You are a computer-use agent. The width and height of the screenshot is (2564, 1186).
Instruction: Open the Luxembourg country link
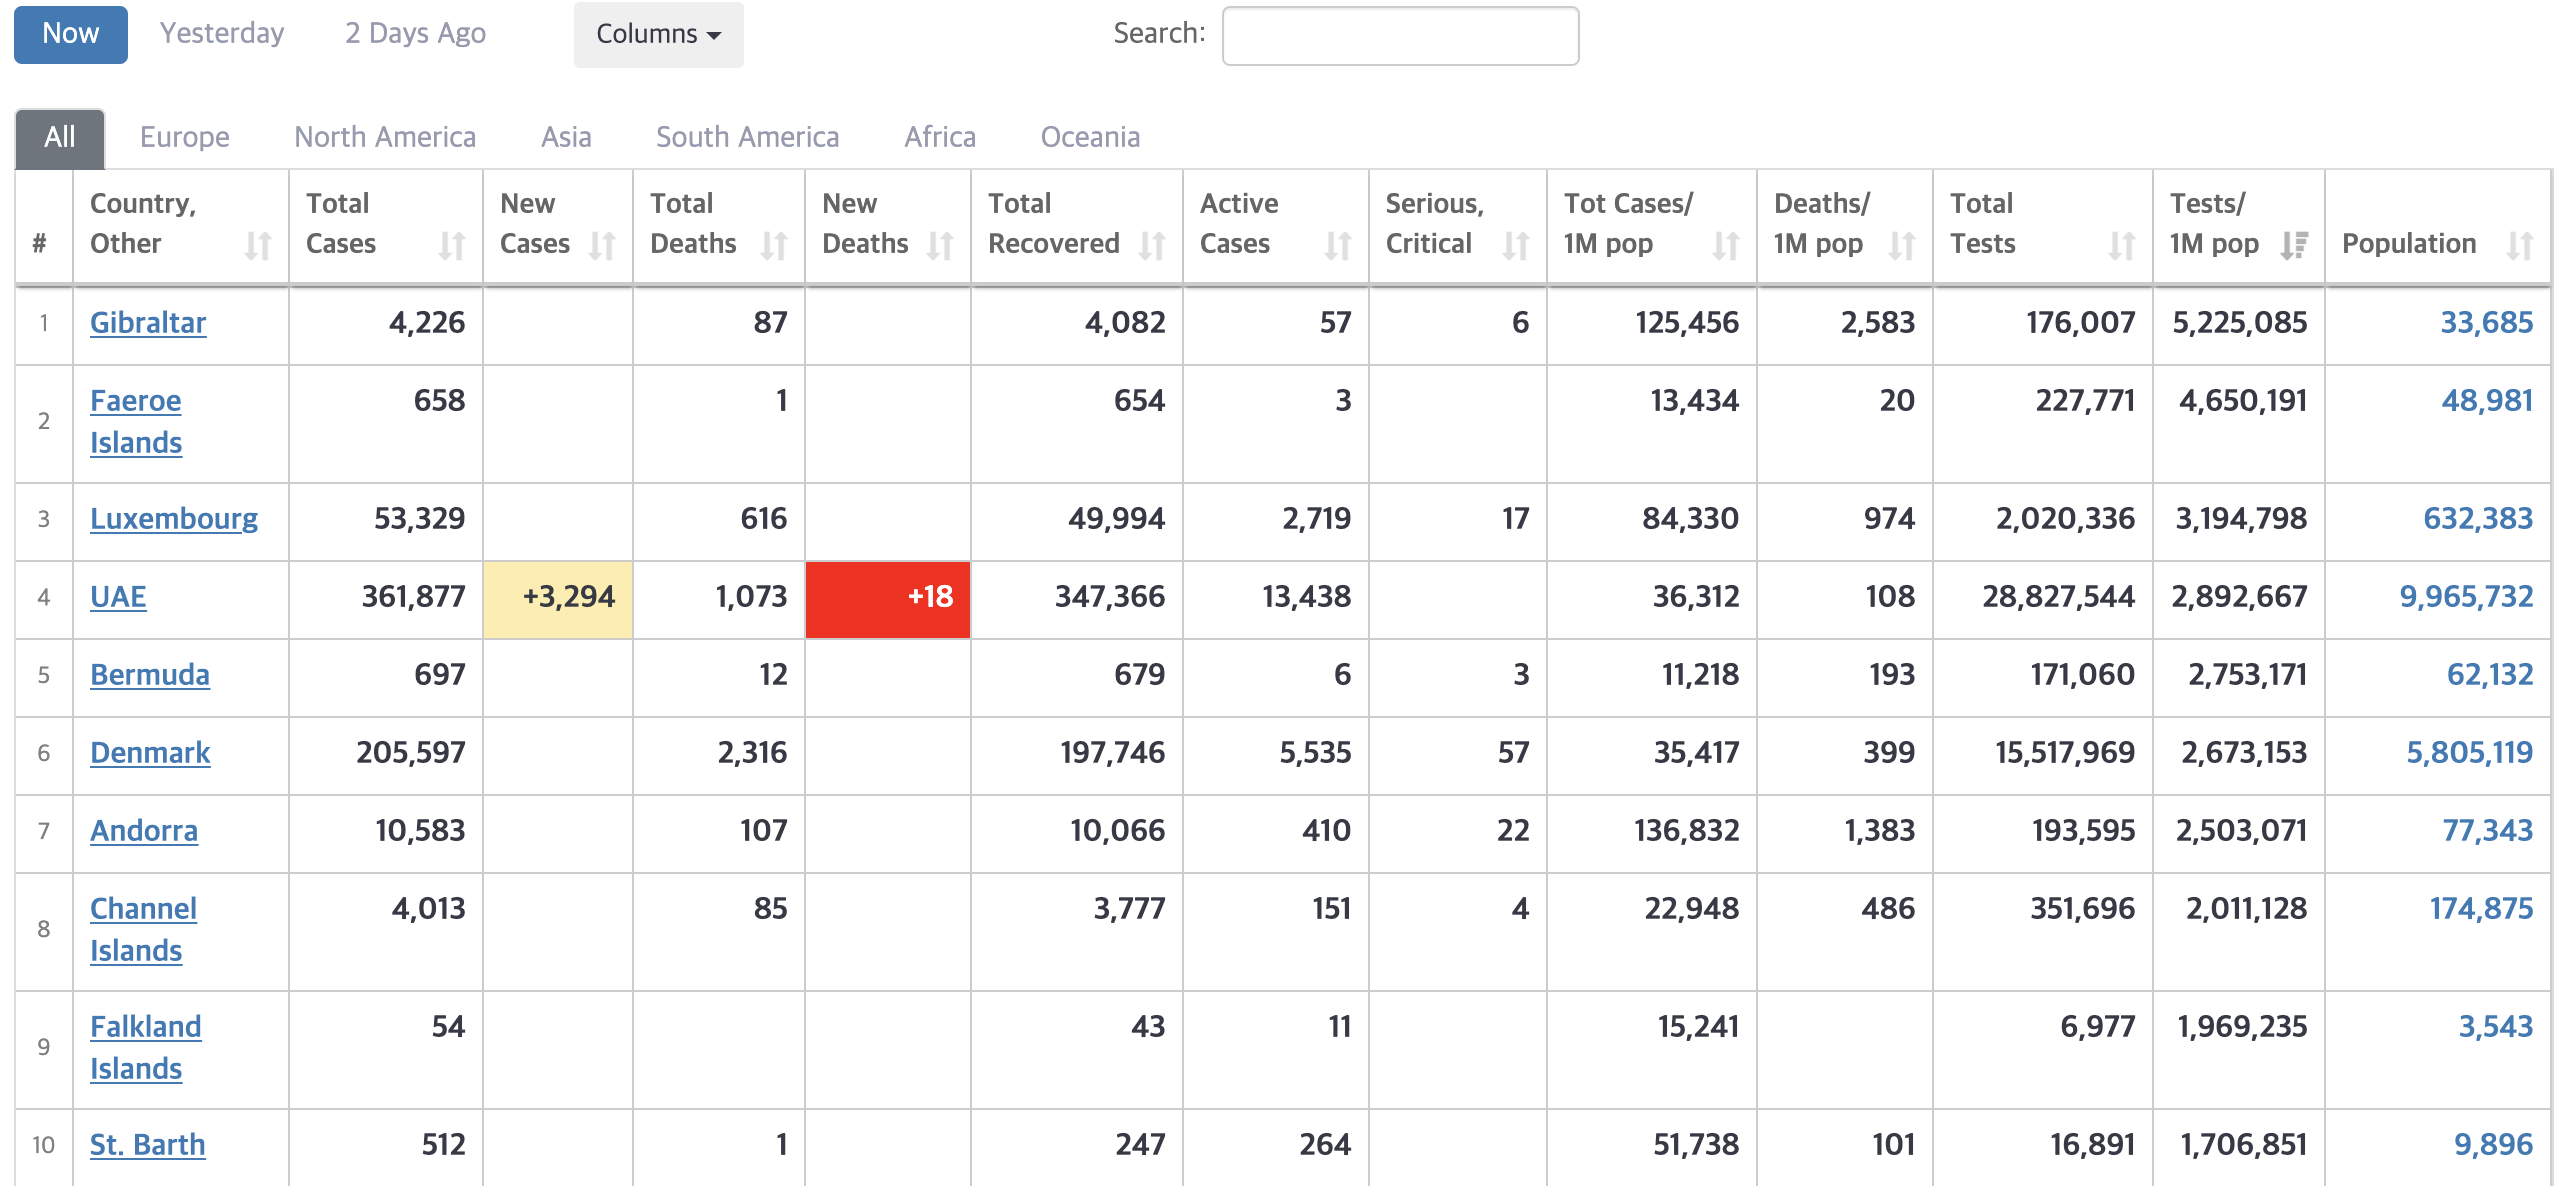tap(174, 519)
